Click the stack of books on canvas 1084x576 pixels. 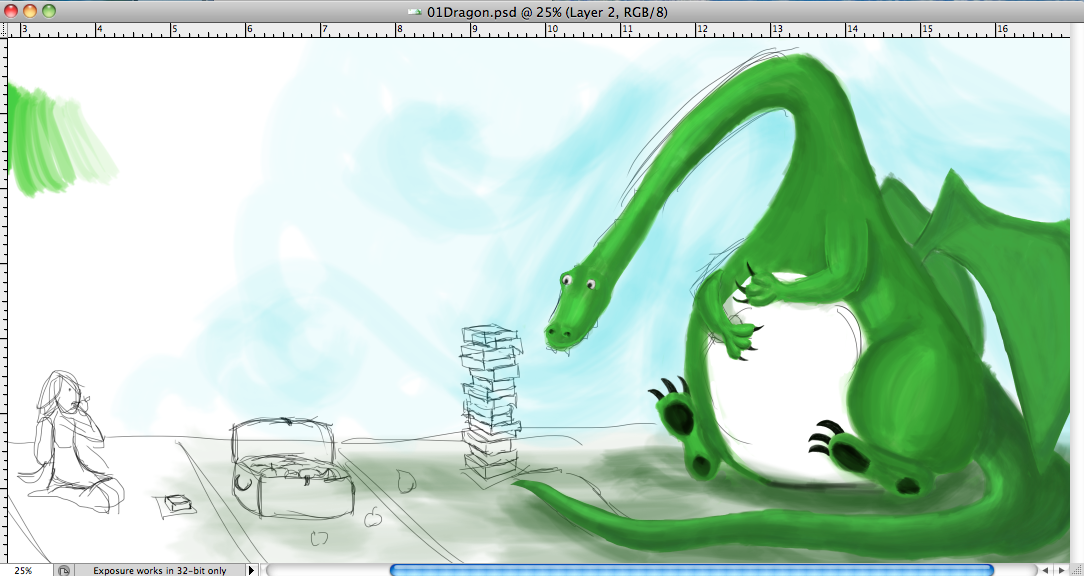tap(492, 405)
